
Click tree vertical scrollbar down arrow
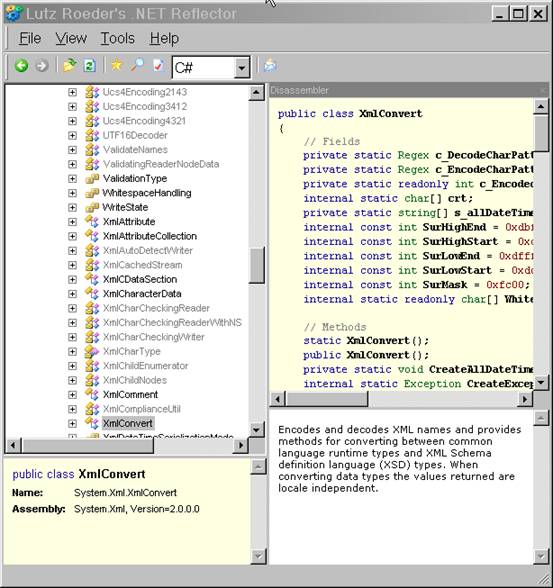(x=256, y=430)
